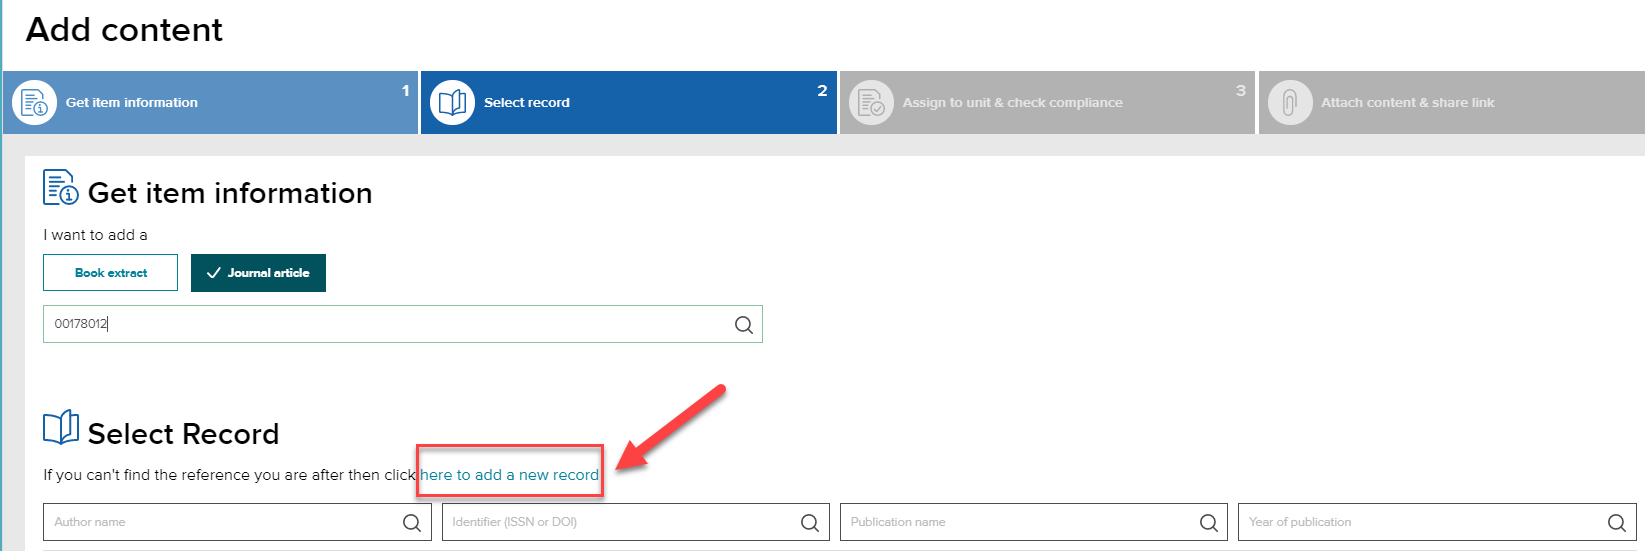
Task: Click the 'Select Record' section heading text
Action: tap(183, 434)
